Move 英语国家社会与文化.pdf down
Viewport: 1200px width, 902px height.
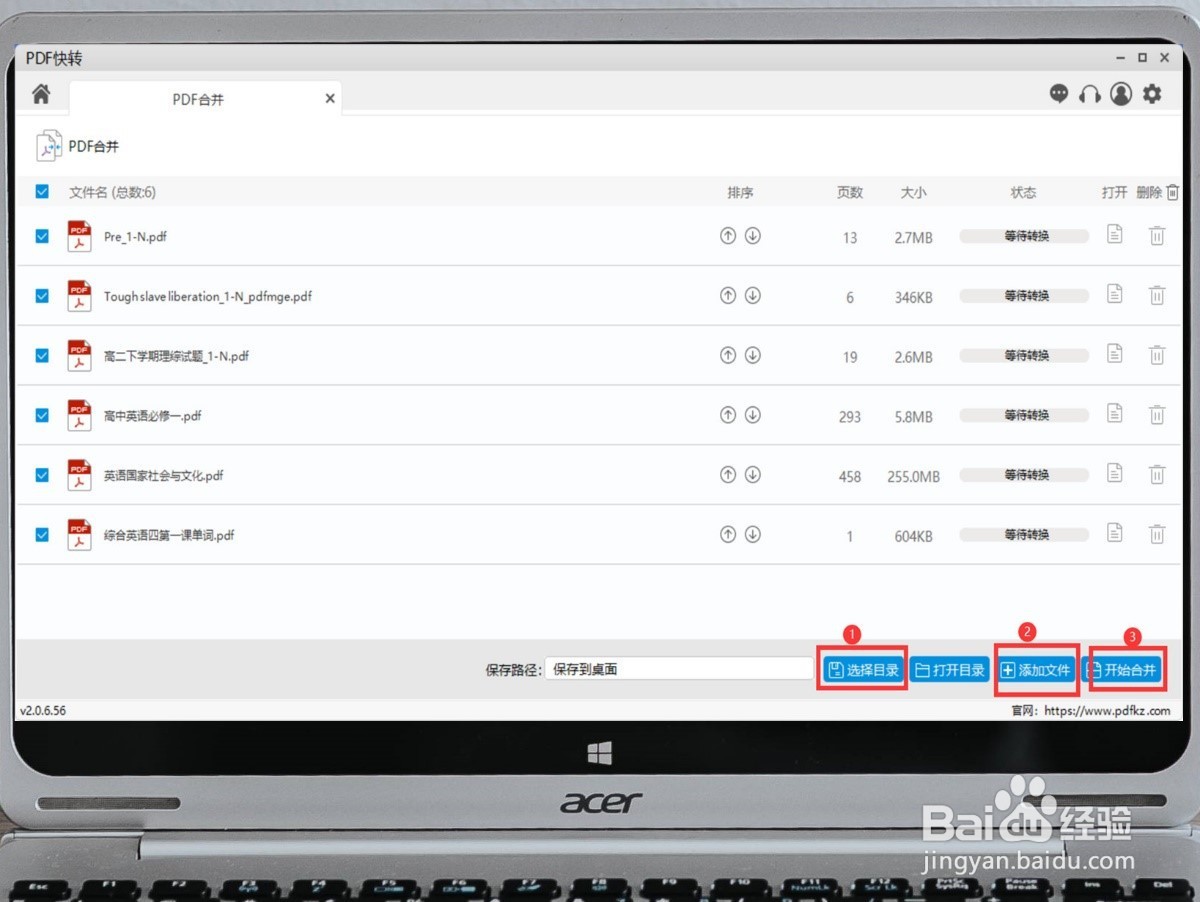753,475
